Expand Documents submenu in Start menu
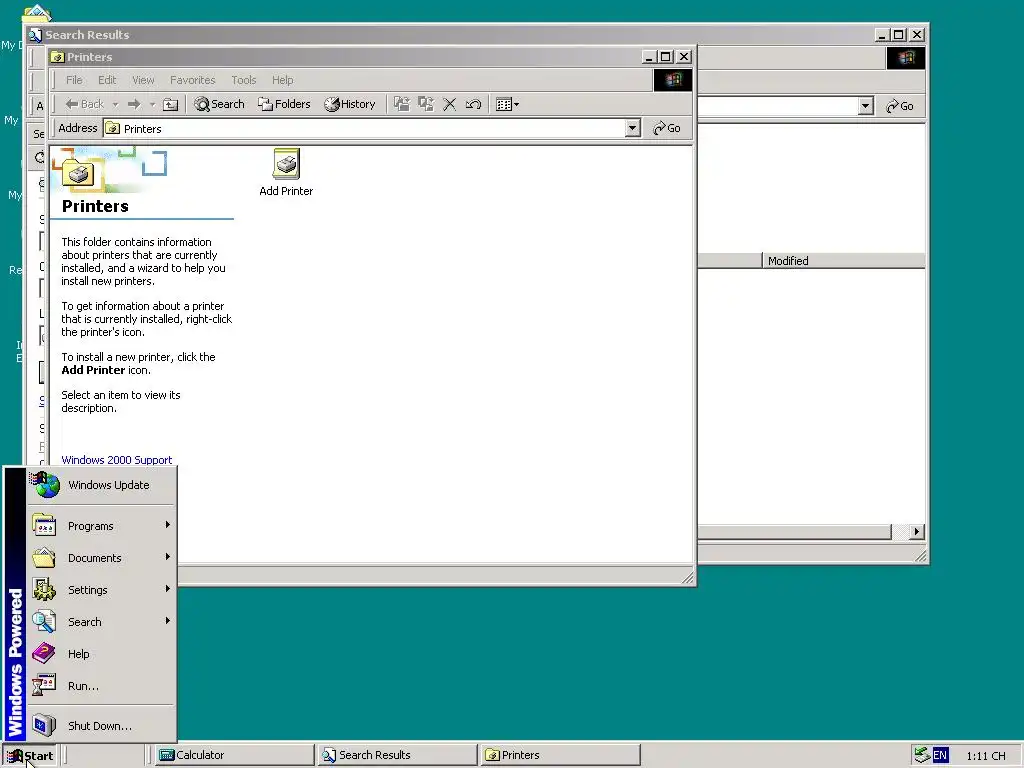 (101, 558)
